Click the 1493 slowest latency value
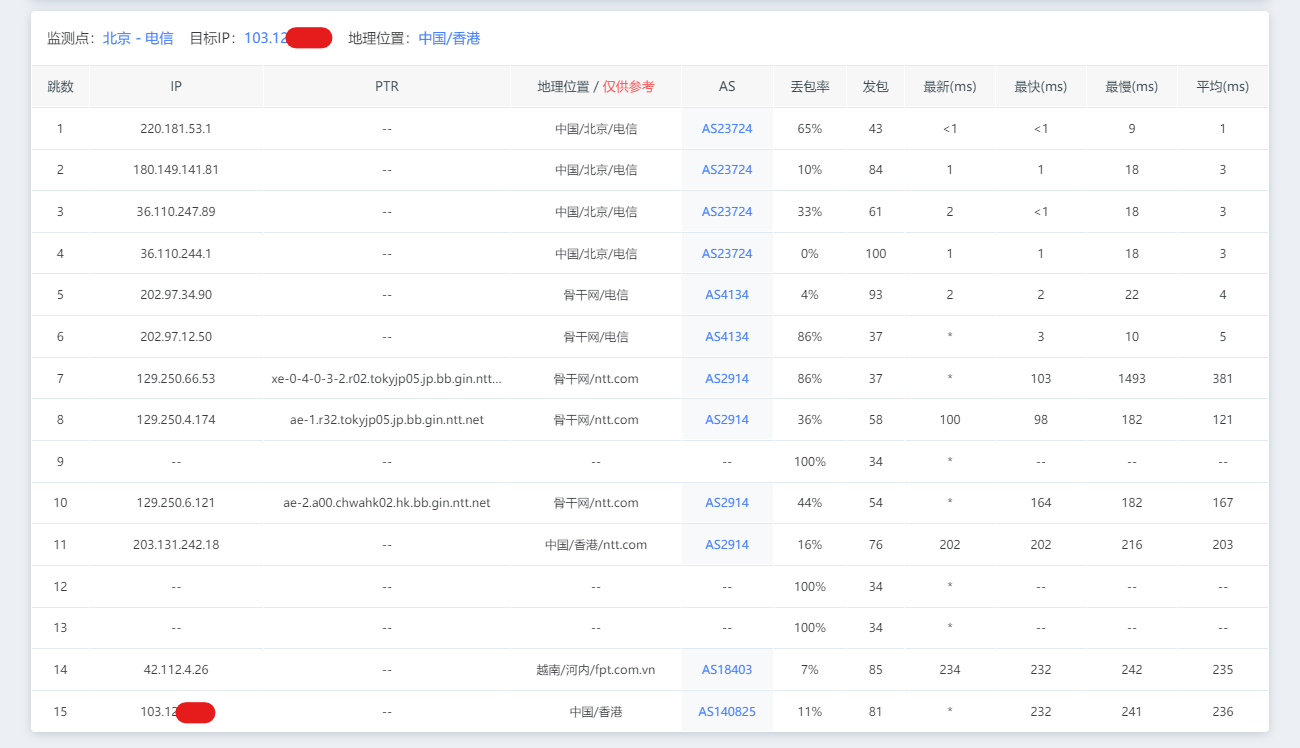 [x=1132, y=379]
